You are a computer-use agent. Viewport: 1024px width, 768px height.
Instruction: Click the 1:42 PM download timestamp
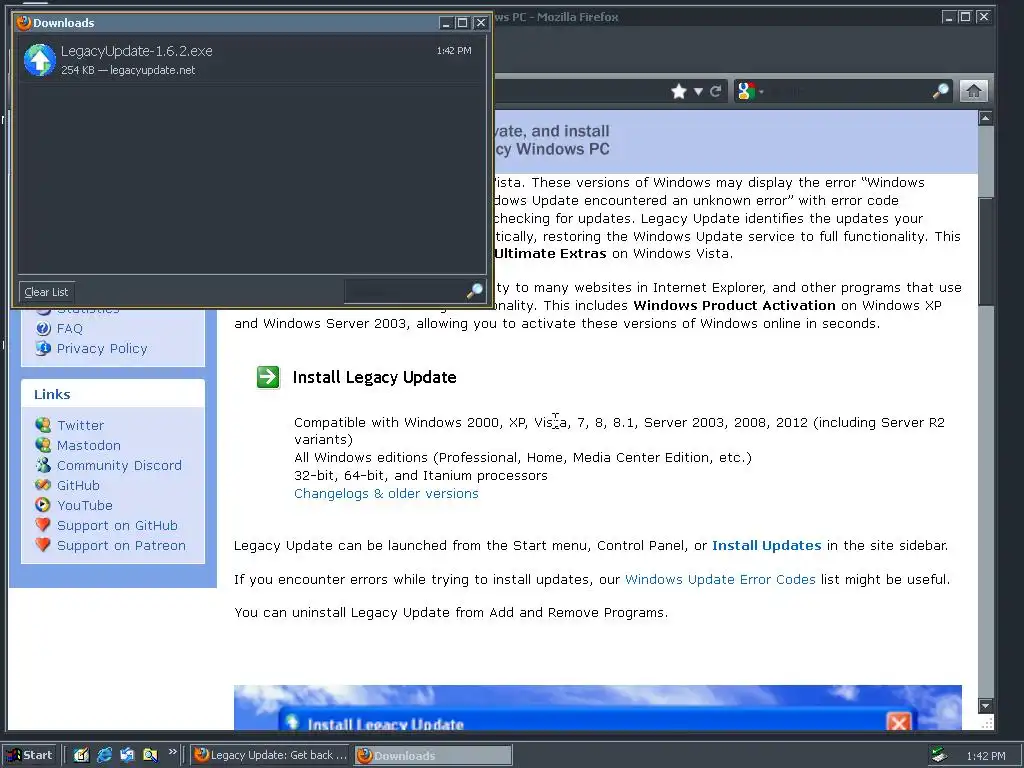pyautogui.click(x=454, y=50)
